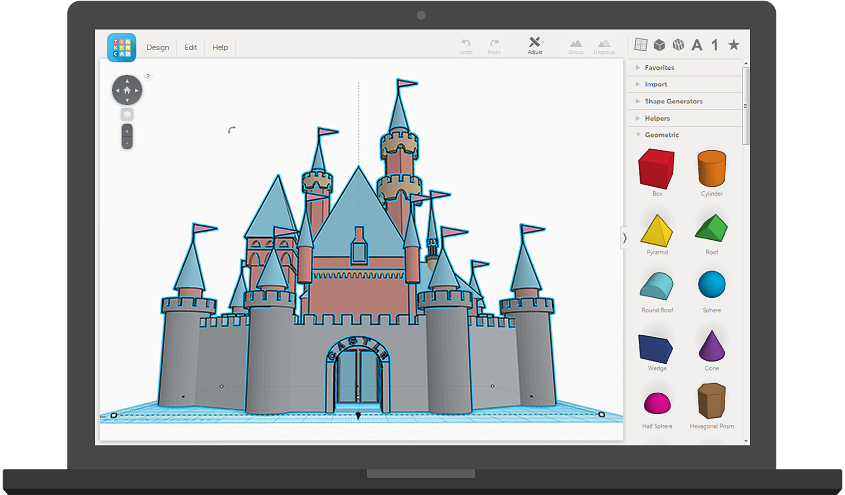
Task: Click the question mark help hint
Action: point(148,76)
